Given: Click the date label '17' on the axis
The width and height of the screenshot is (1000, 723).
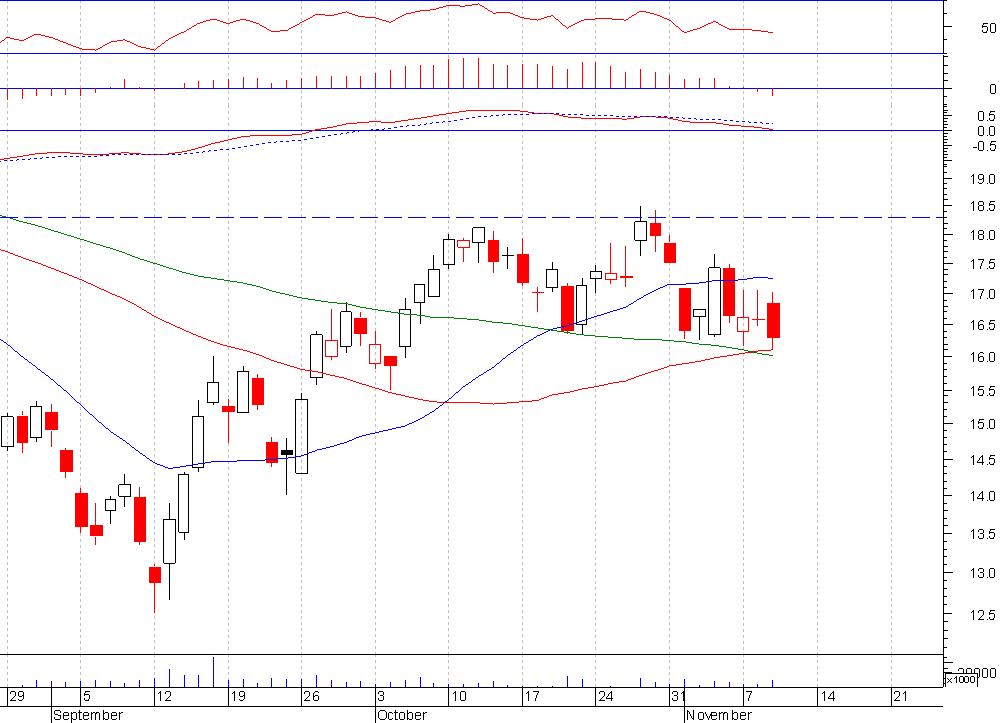Looking at the screenshot, I should pos(533,696).
